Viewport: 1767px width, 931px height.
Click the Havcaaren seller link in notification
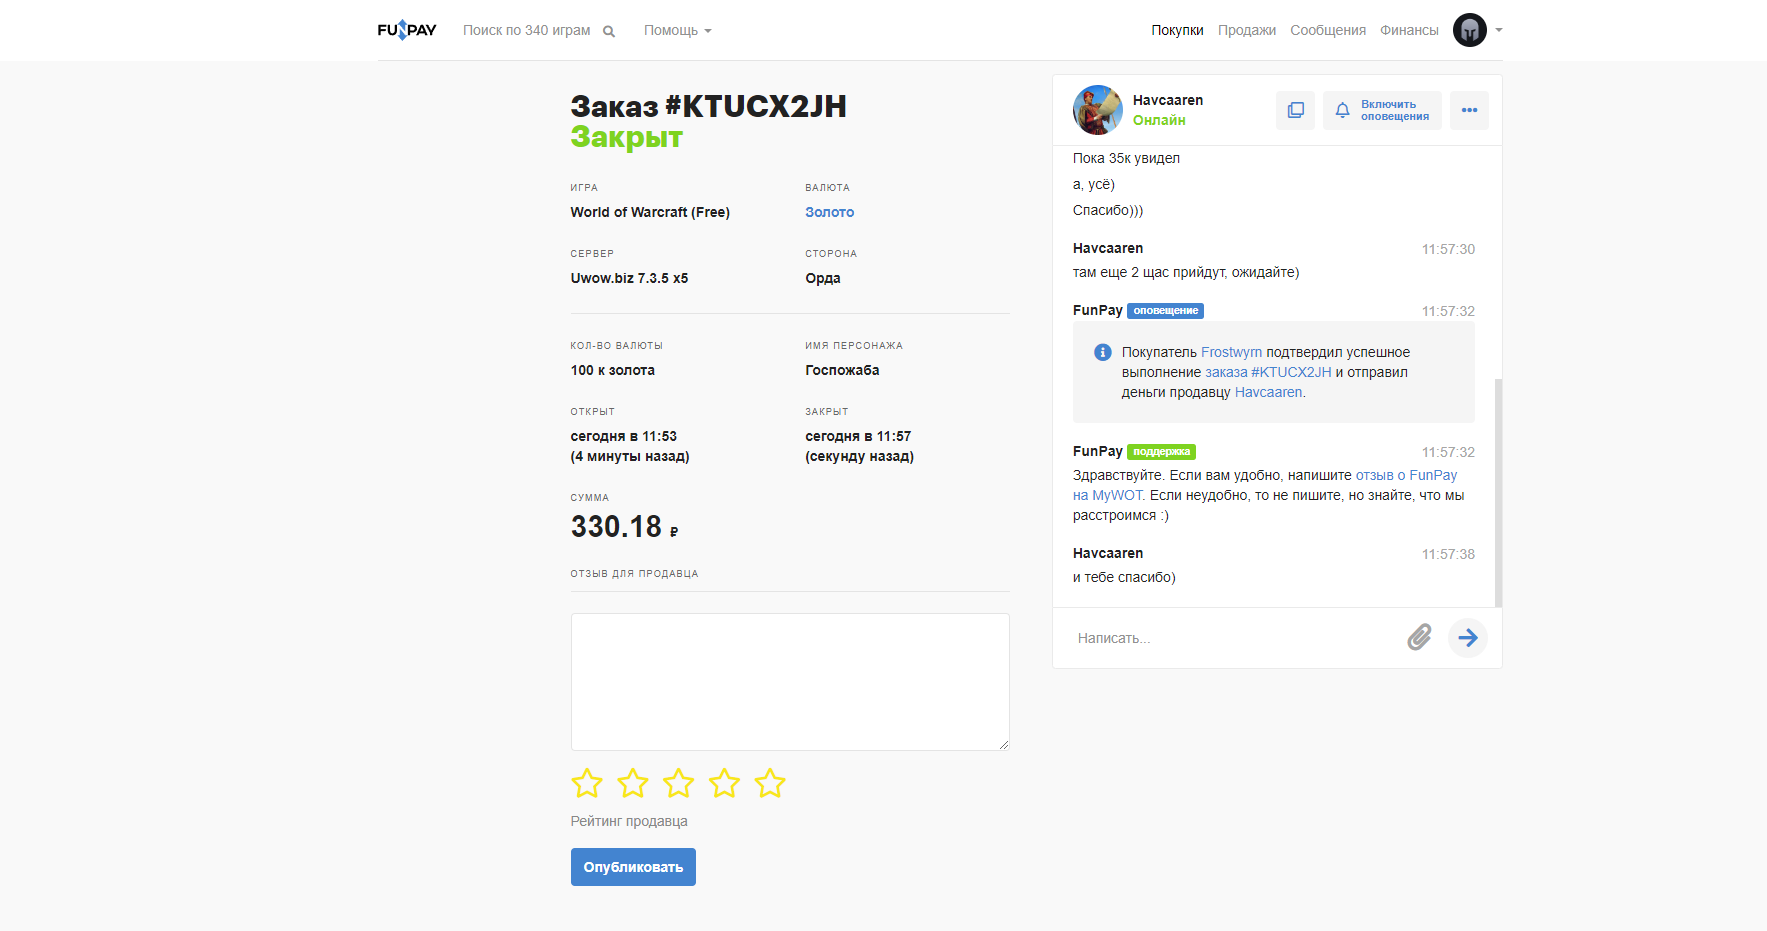(1268, 392)
